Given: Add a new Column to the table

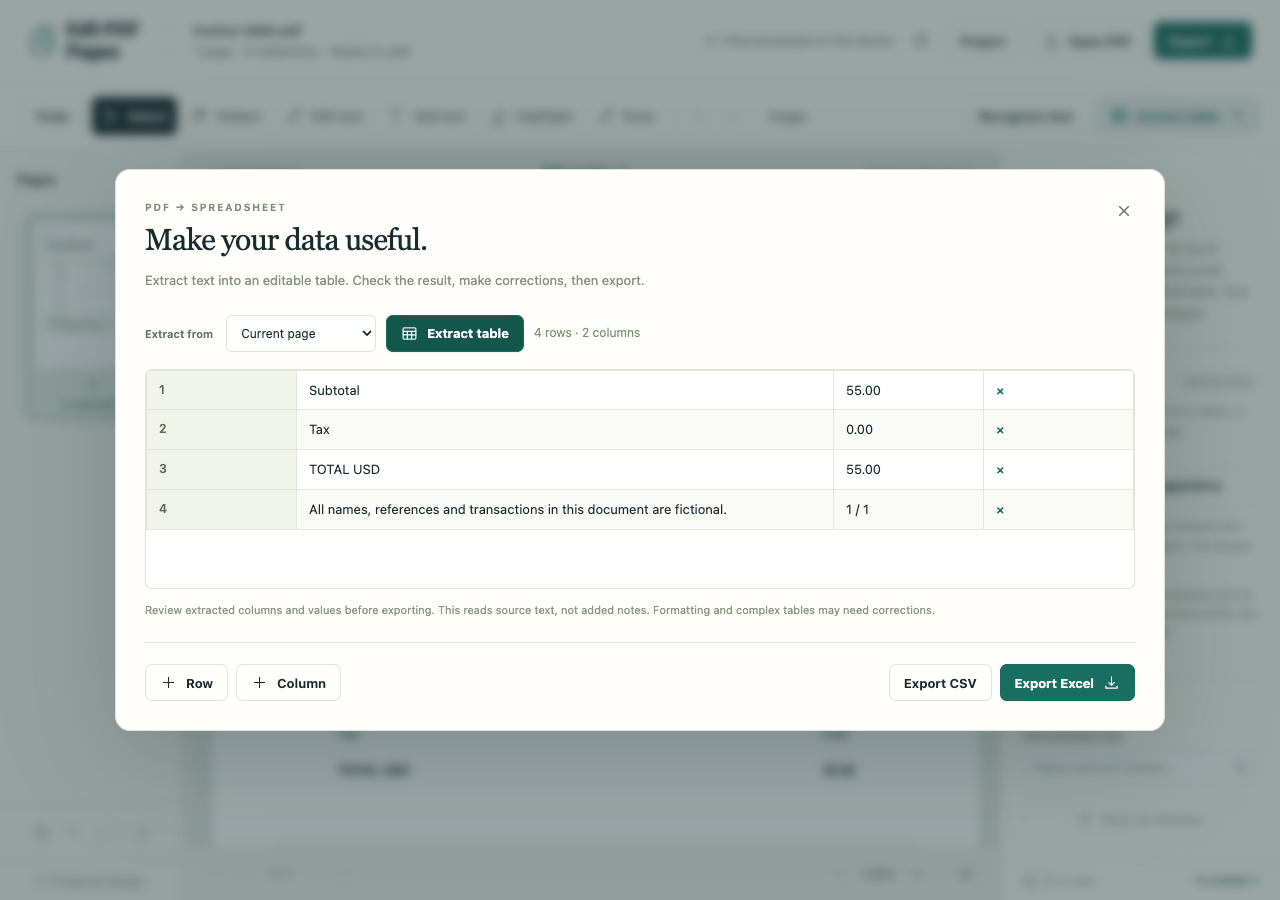Looking at the screenshot, I should [x=288, y=683].
